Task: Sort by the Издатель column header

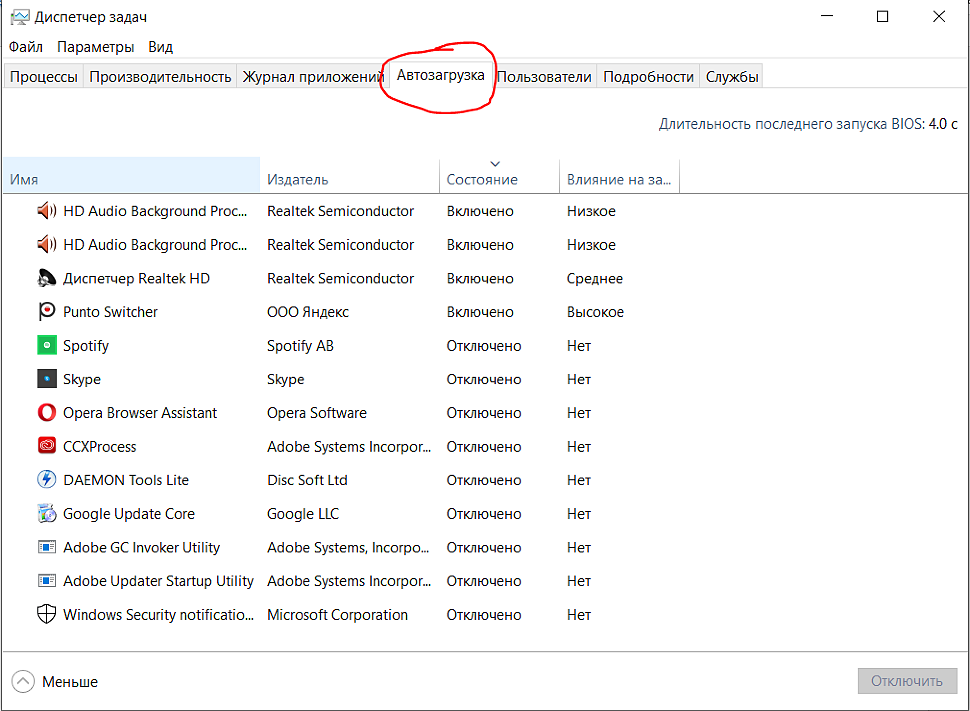Action: [x=350, y=175]
